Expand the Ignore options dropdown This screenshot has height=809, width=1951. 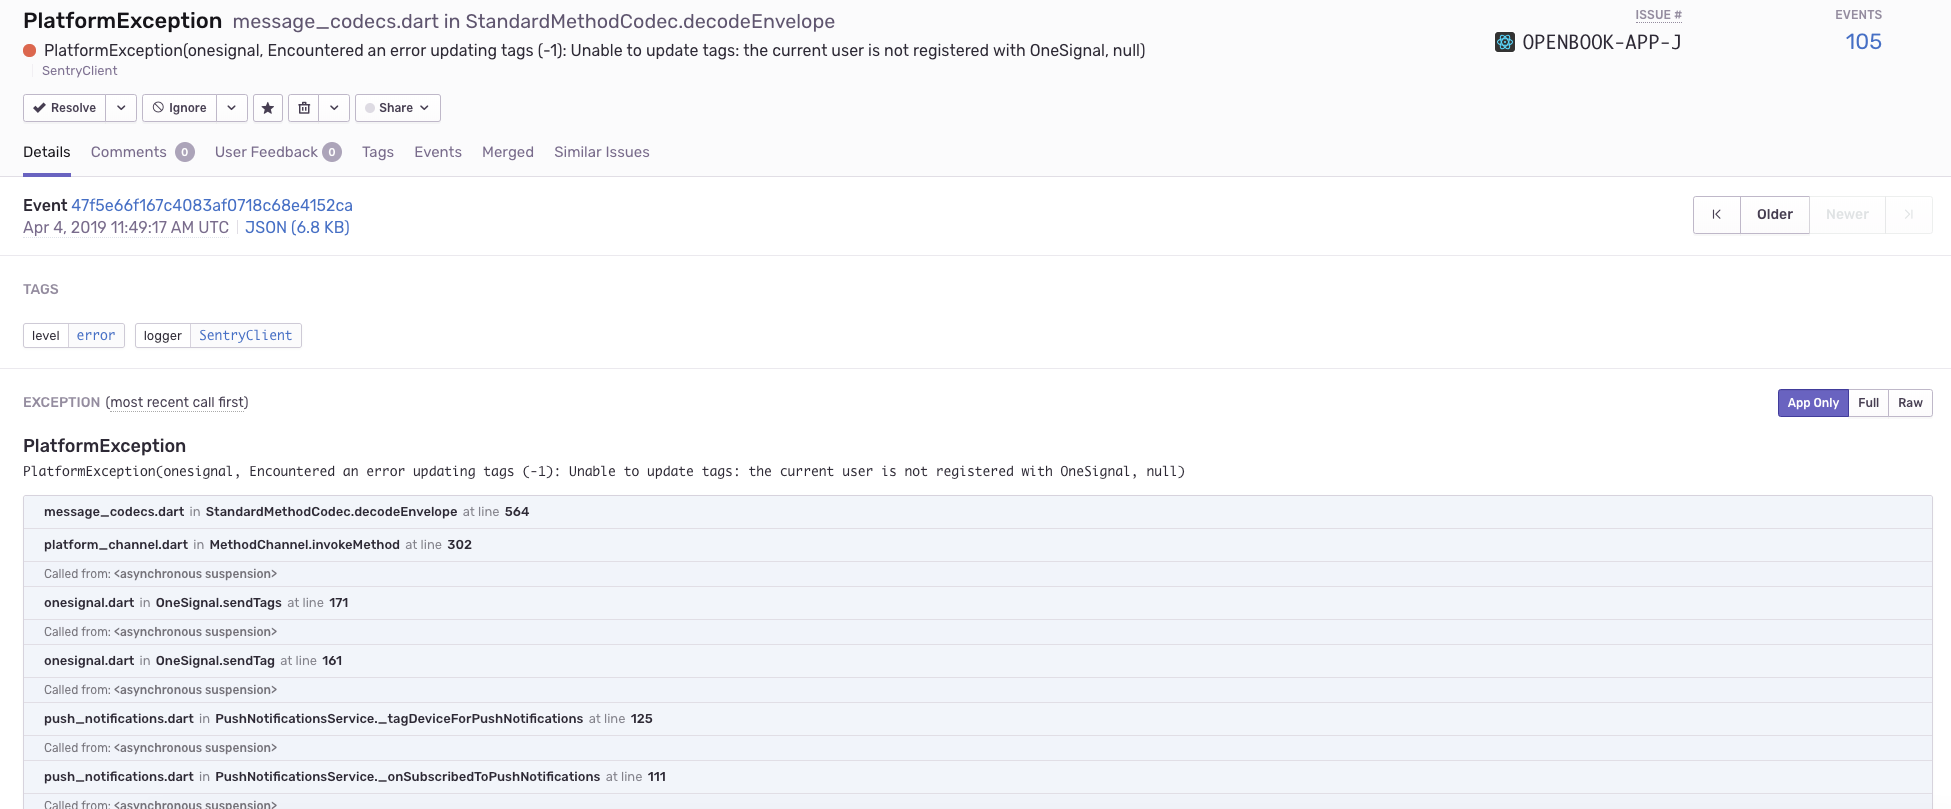[232, 108]
